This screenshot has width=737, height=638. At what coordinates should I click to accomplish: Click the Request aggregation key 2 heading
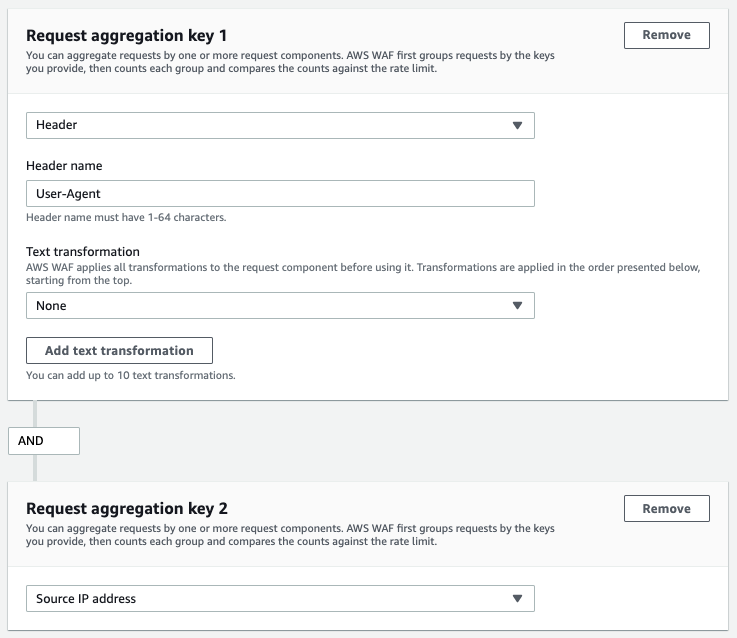click(127, 509)
